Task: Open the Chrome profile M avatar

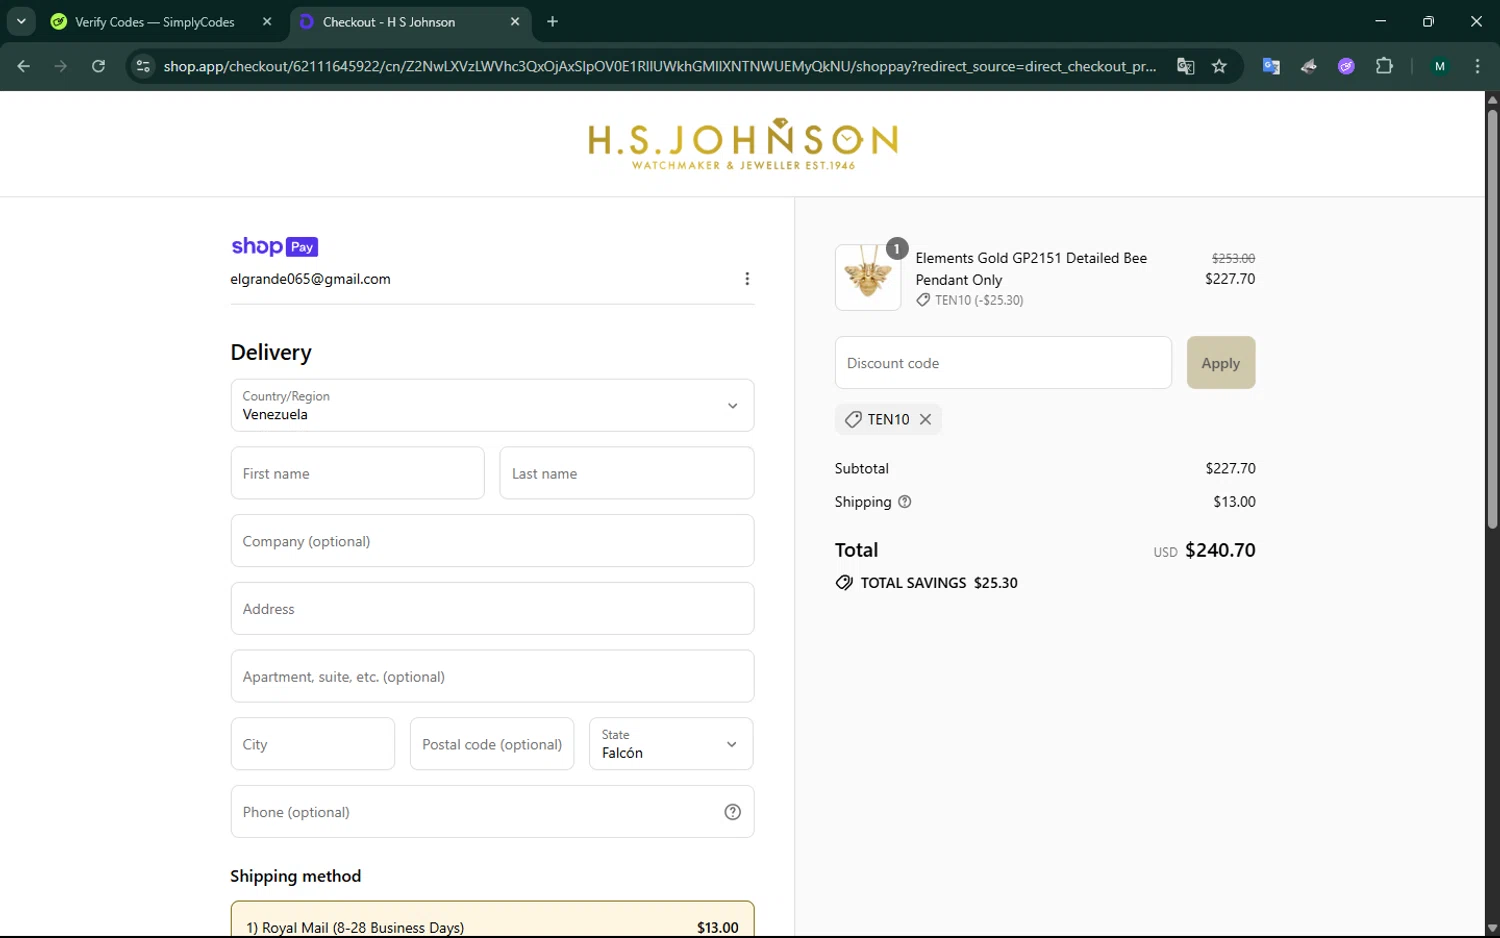Action: click(1440, 66)
